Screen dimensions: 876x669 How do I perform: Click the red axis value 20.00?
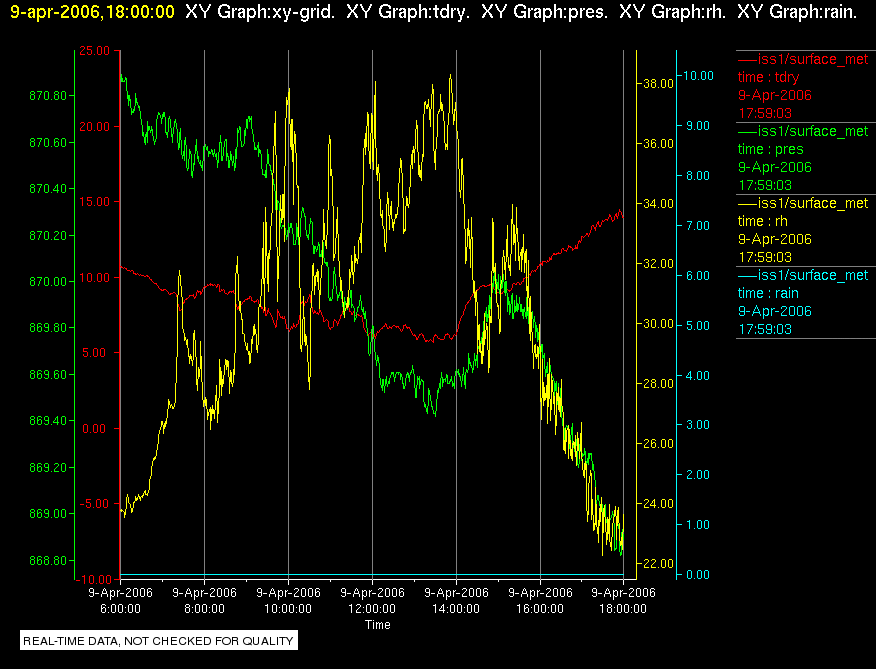click(x=94, y=126)
